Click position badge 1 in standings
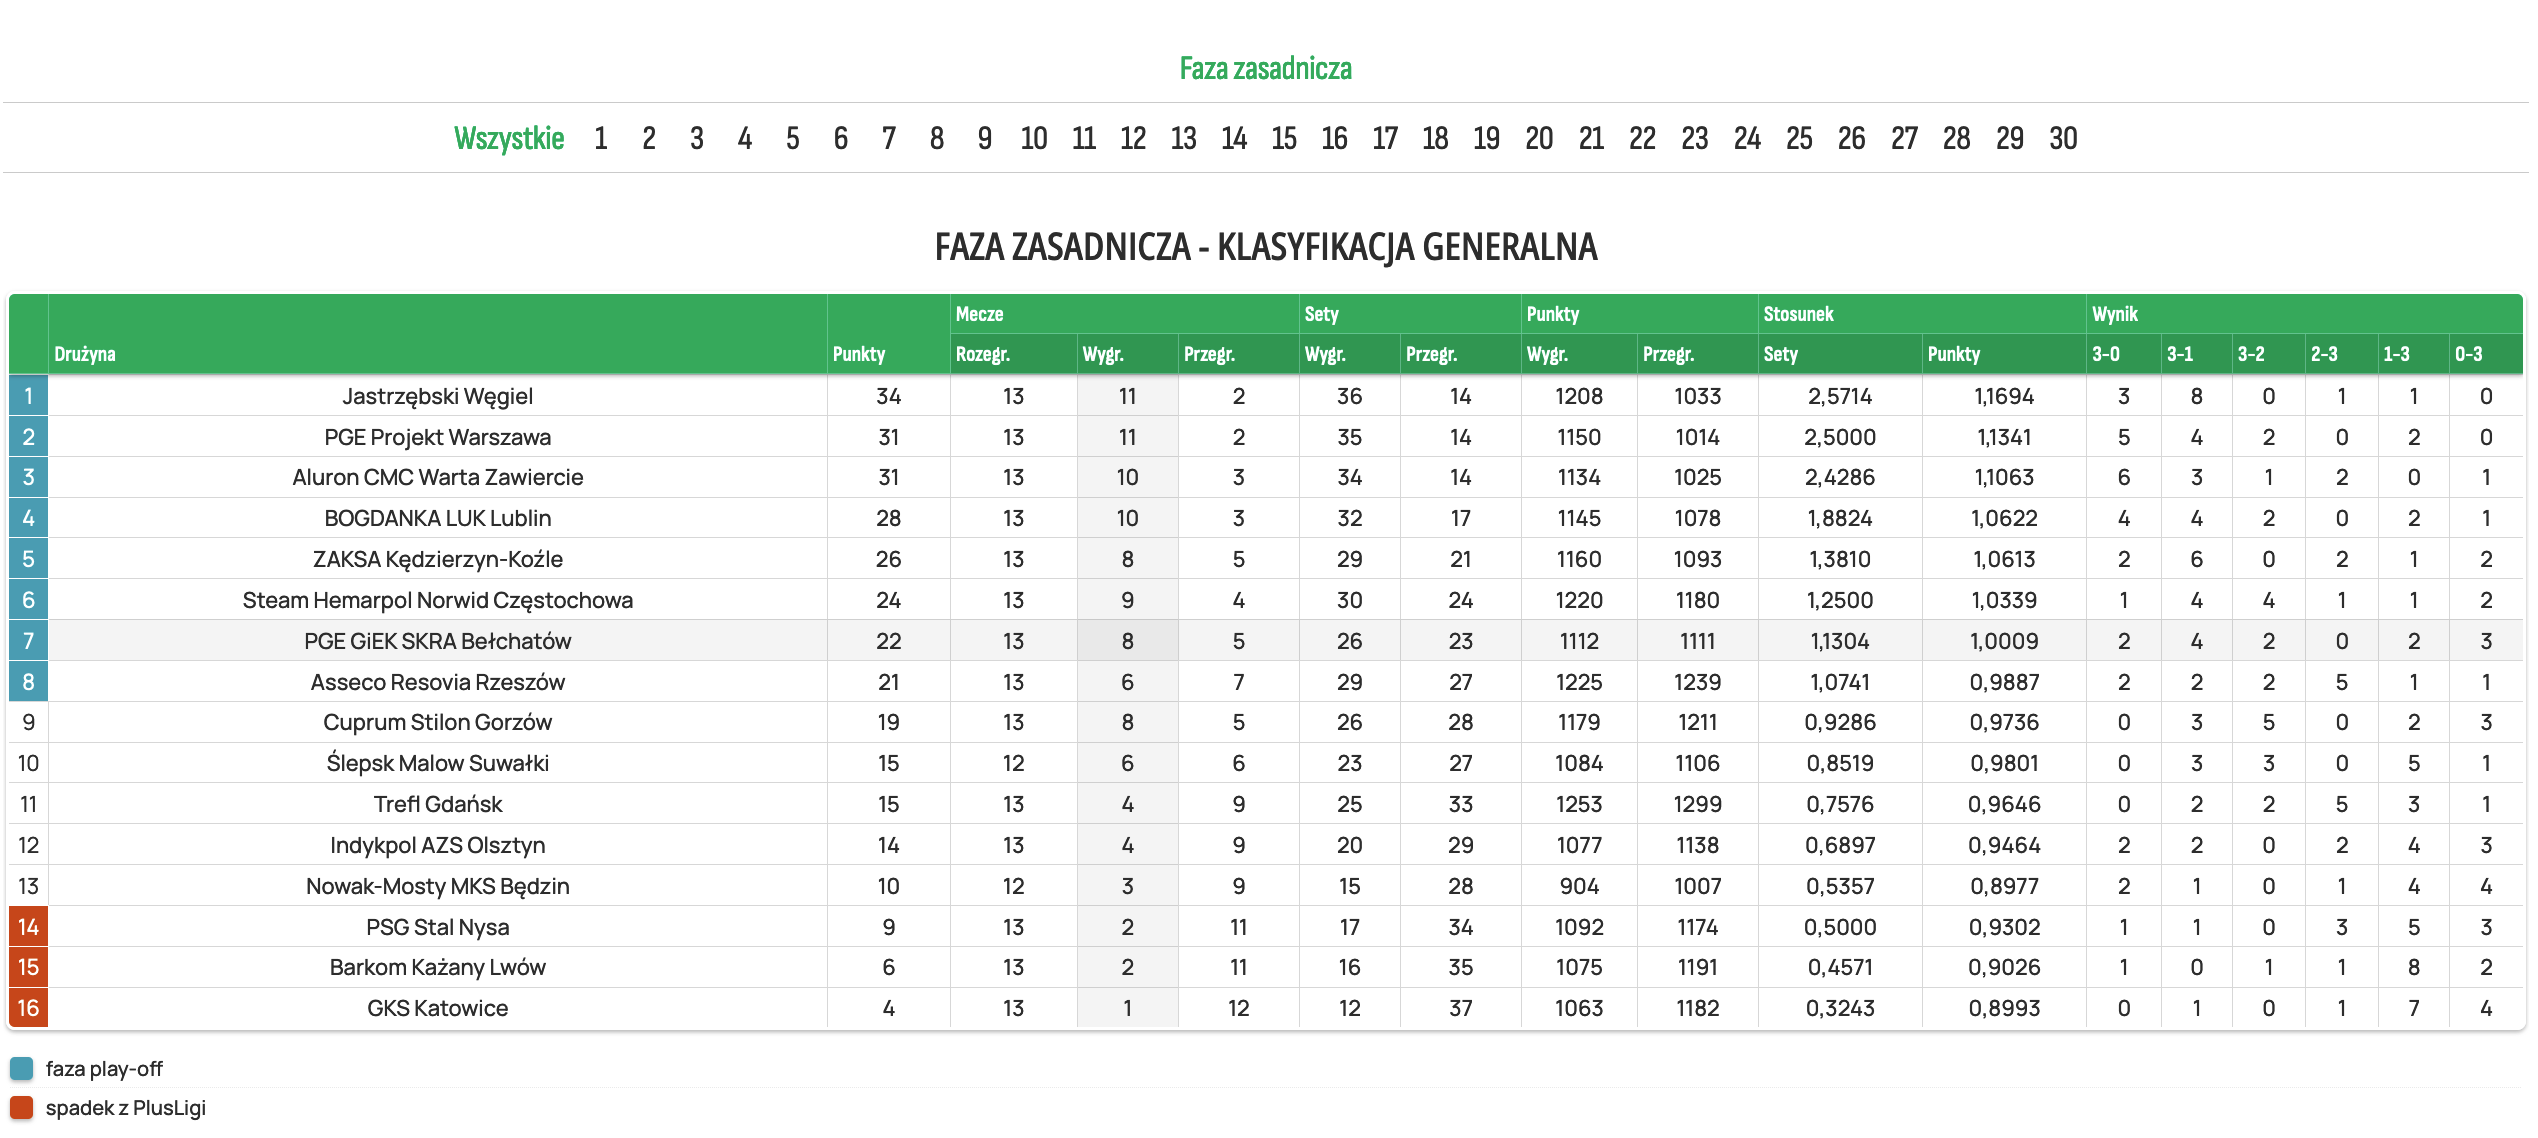This screenshot has width=2538, height=1138. (x=28, y=396)
